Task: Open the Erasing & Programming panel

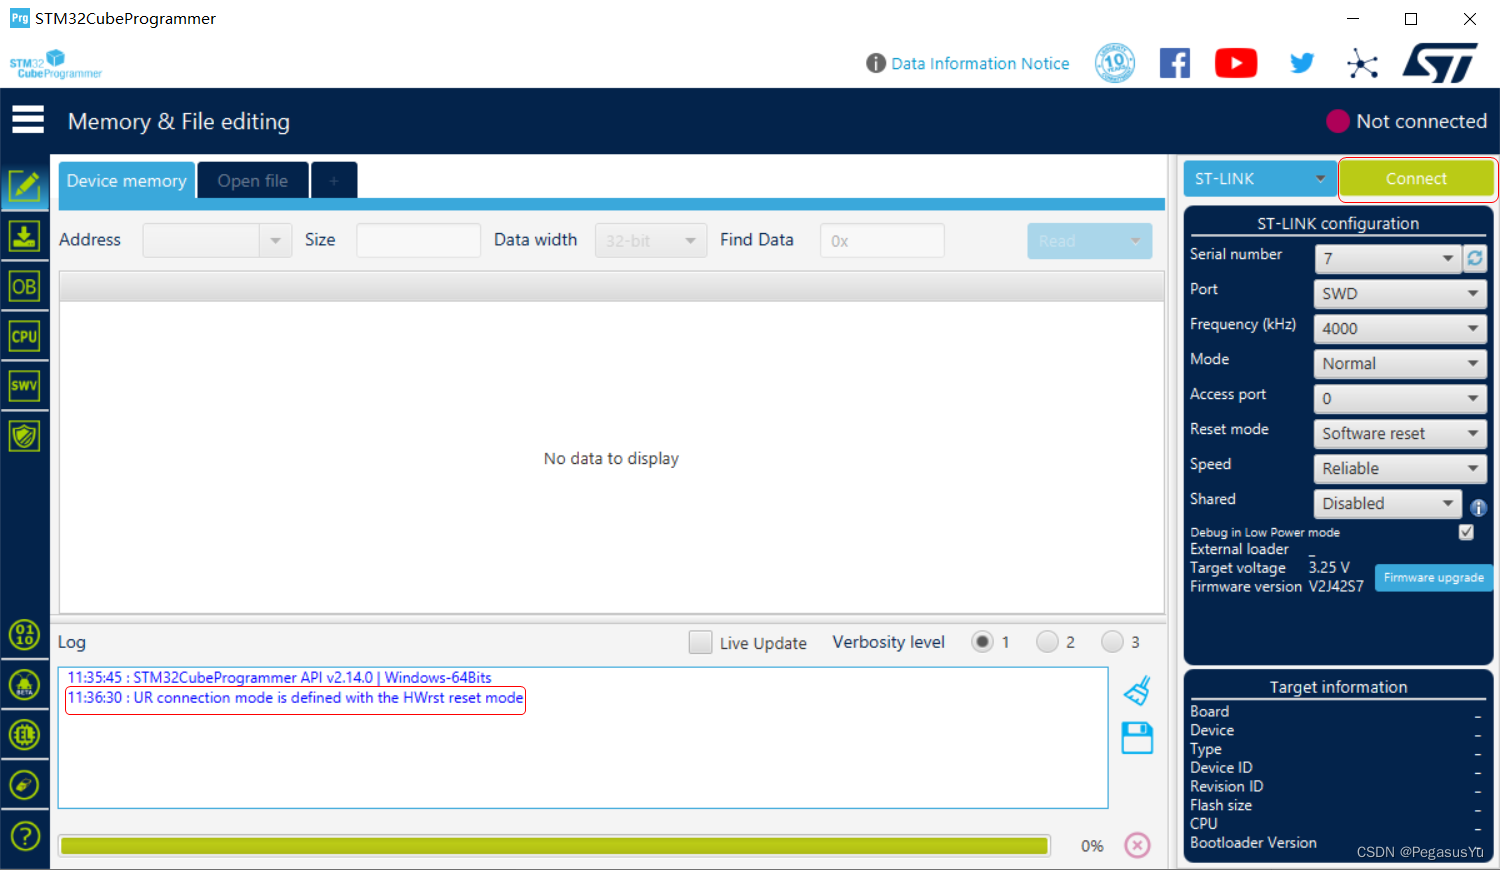Action: 24,236
